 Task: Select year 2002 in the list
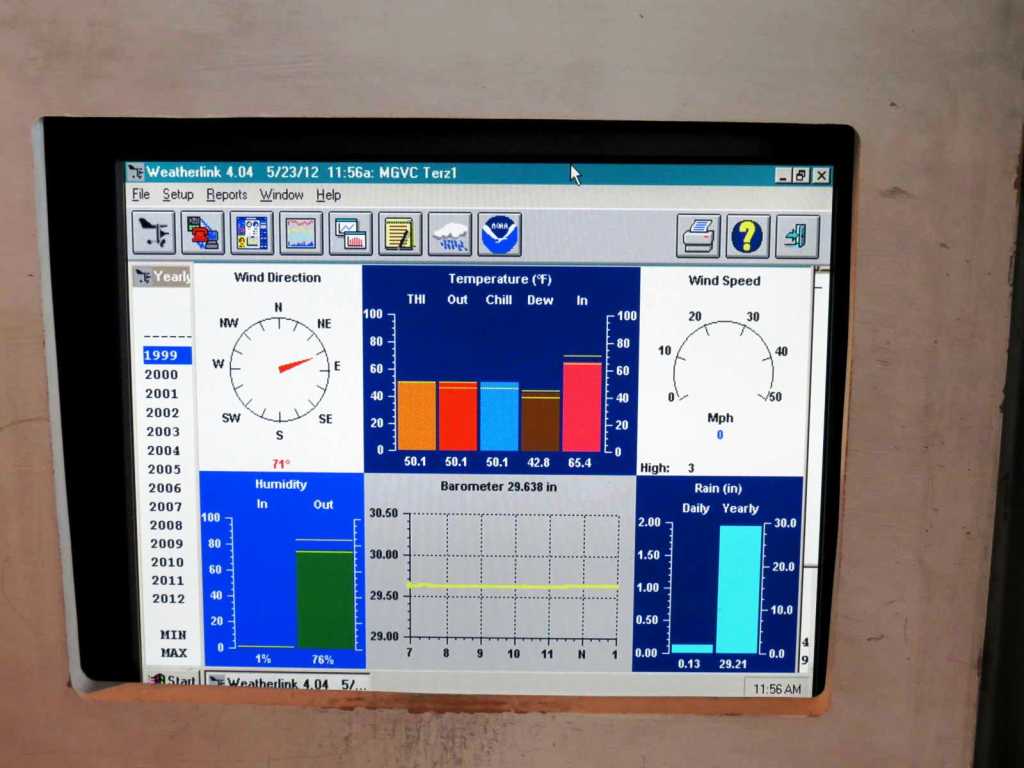click(163, 412)
